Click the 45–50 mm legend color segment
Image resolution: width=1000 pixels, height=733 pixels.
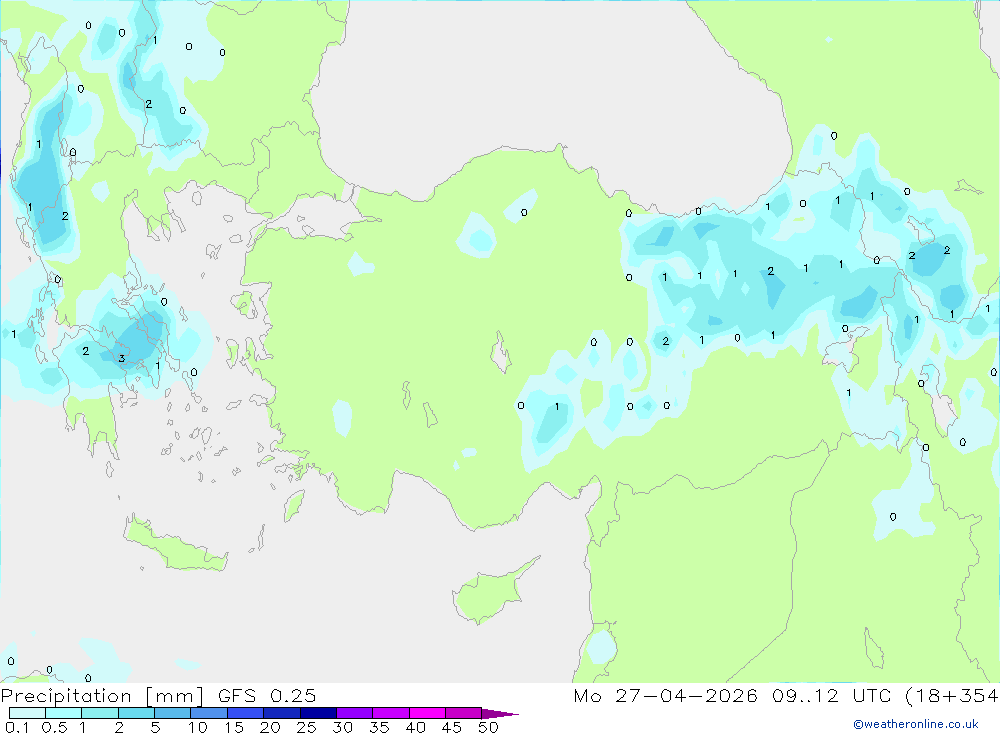click(x=463, y=713)
